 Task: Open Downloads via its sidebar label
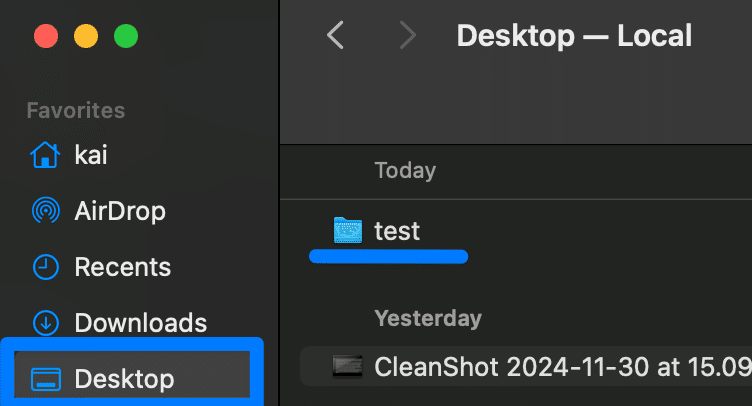(x=140, y=323)
